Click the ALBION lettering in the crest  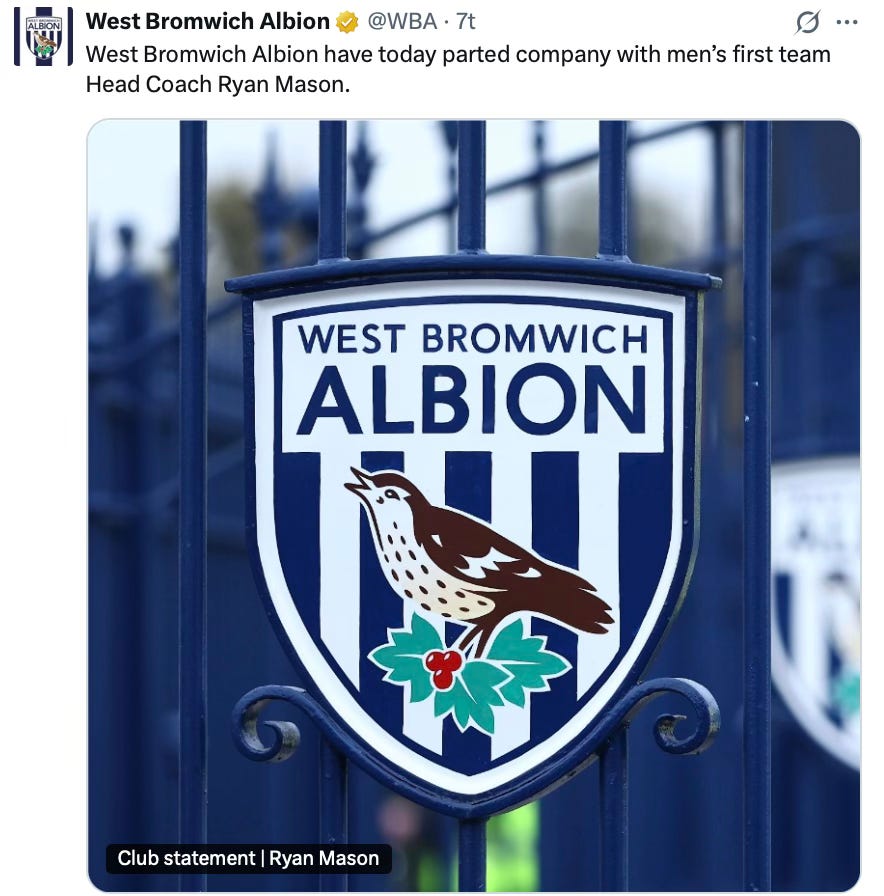(x=471, y=399)
